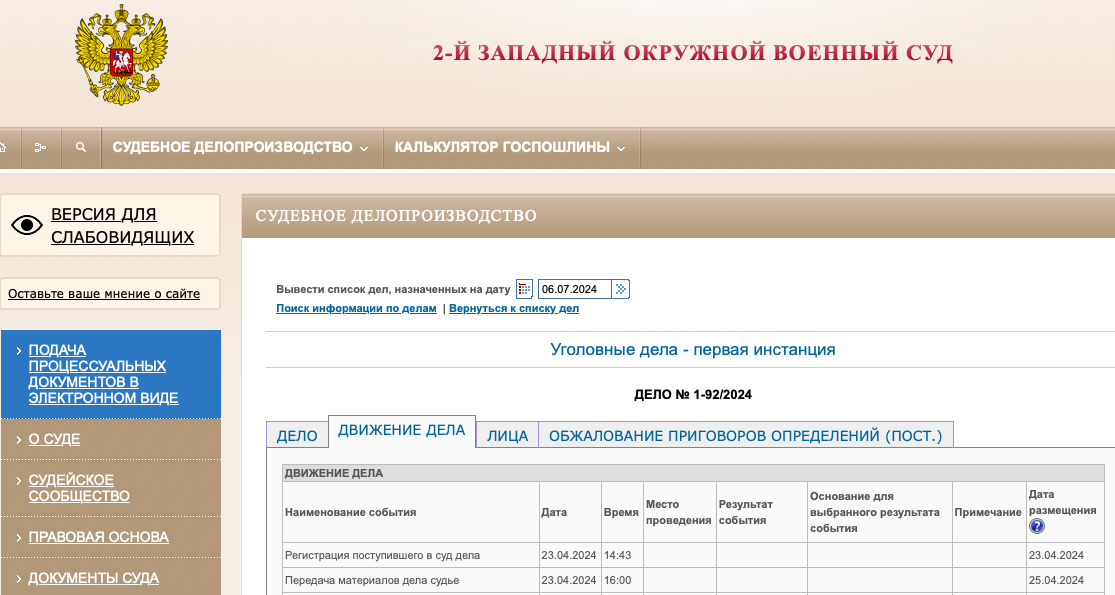The width and height of the screenshot is (1115, 595).
Task: Switch to the Лица tab
Action: [x=507, y=435]
